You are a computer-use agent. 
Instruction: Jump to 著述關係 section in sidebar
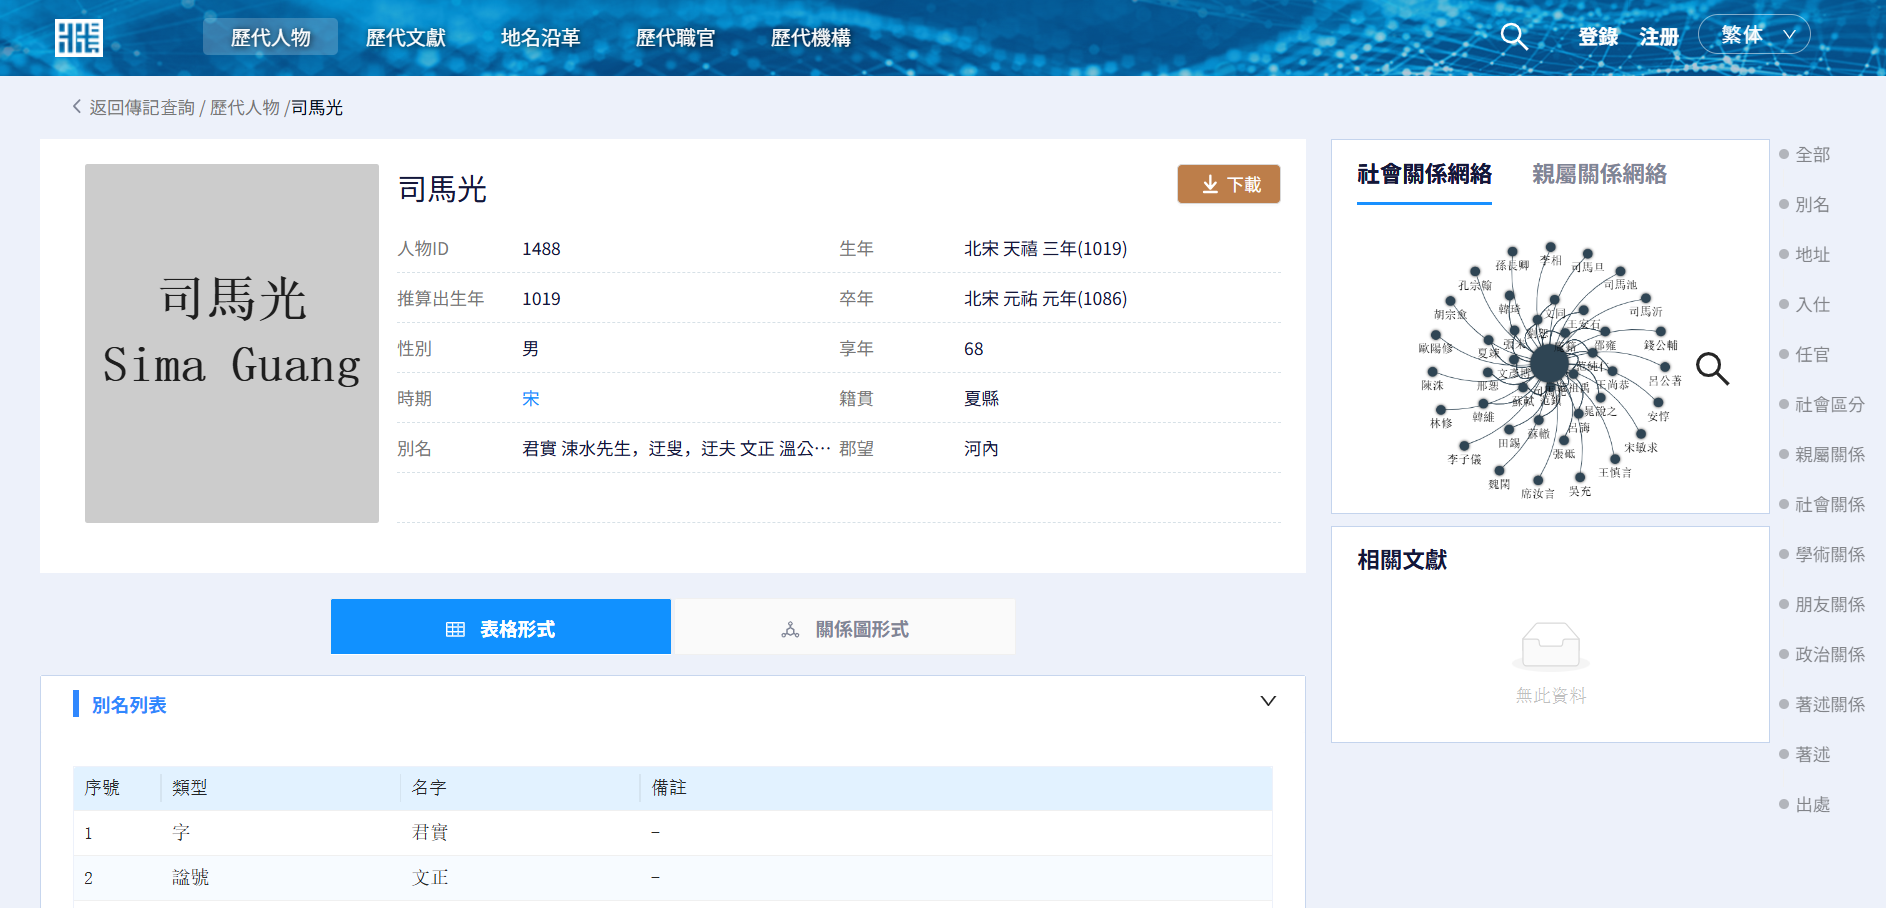pos(1828,705)
